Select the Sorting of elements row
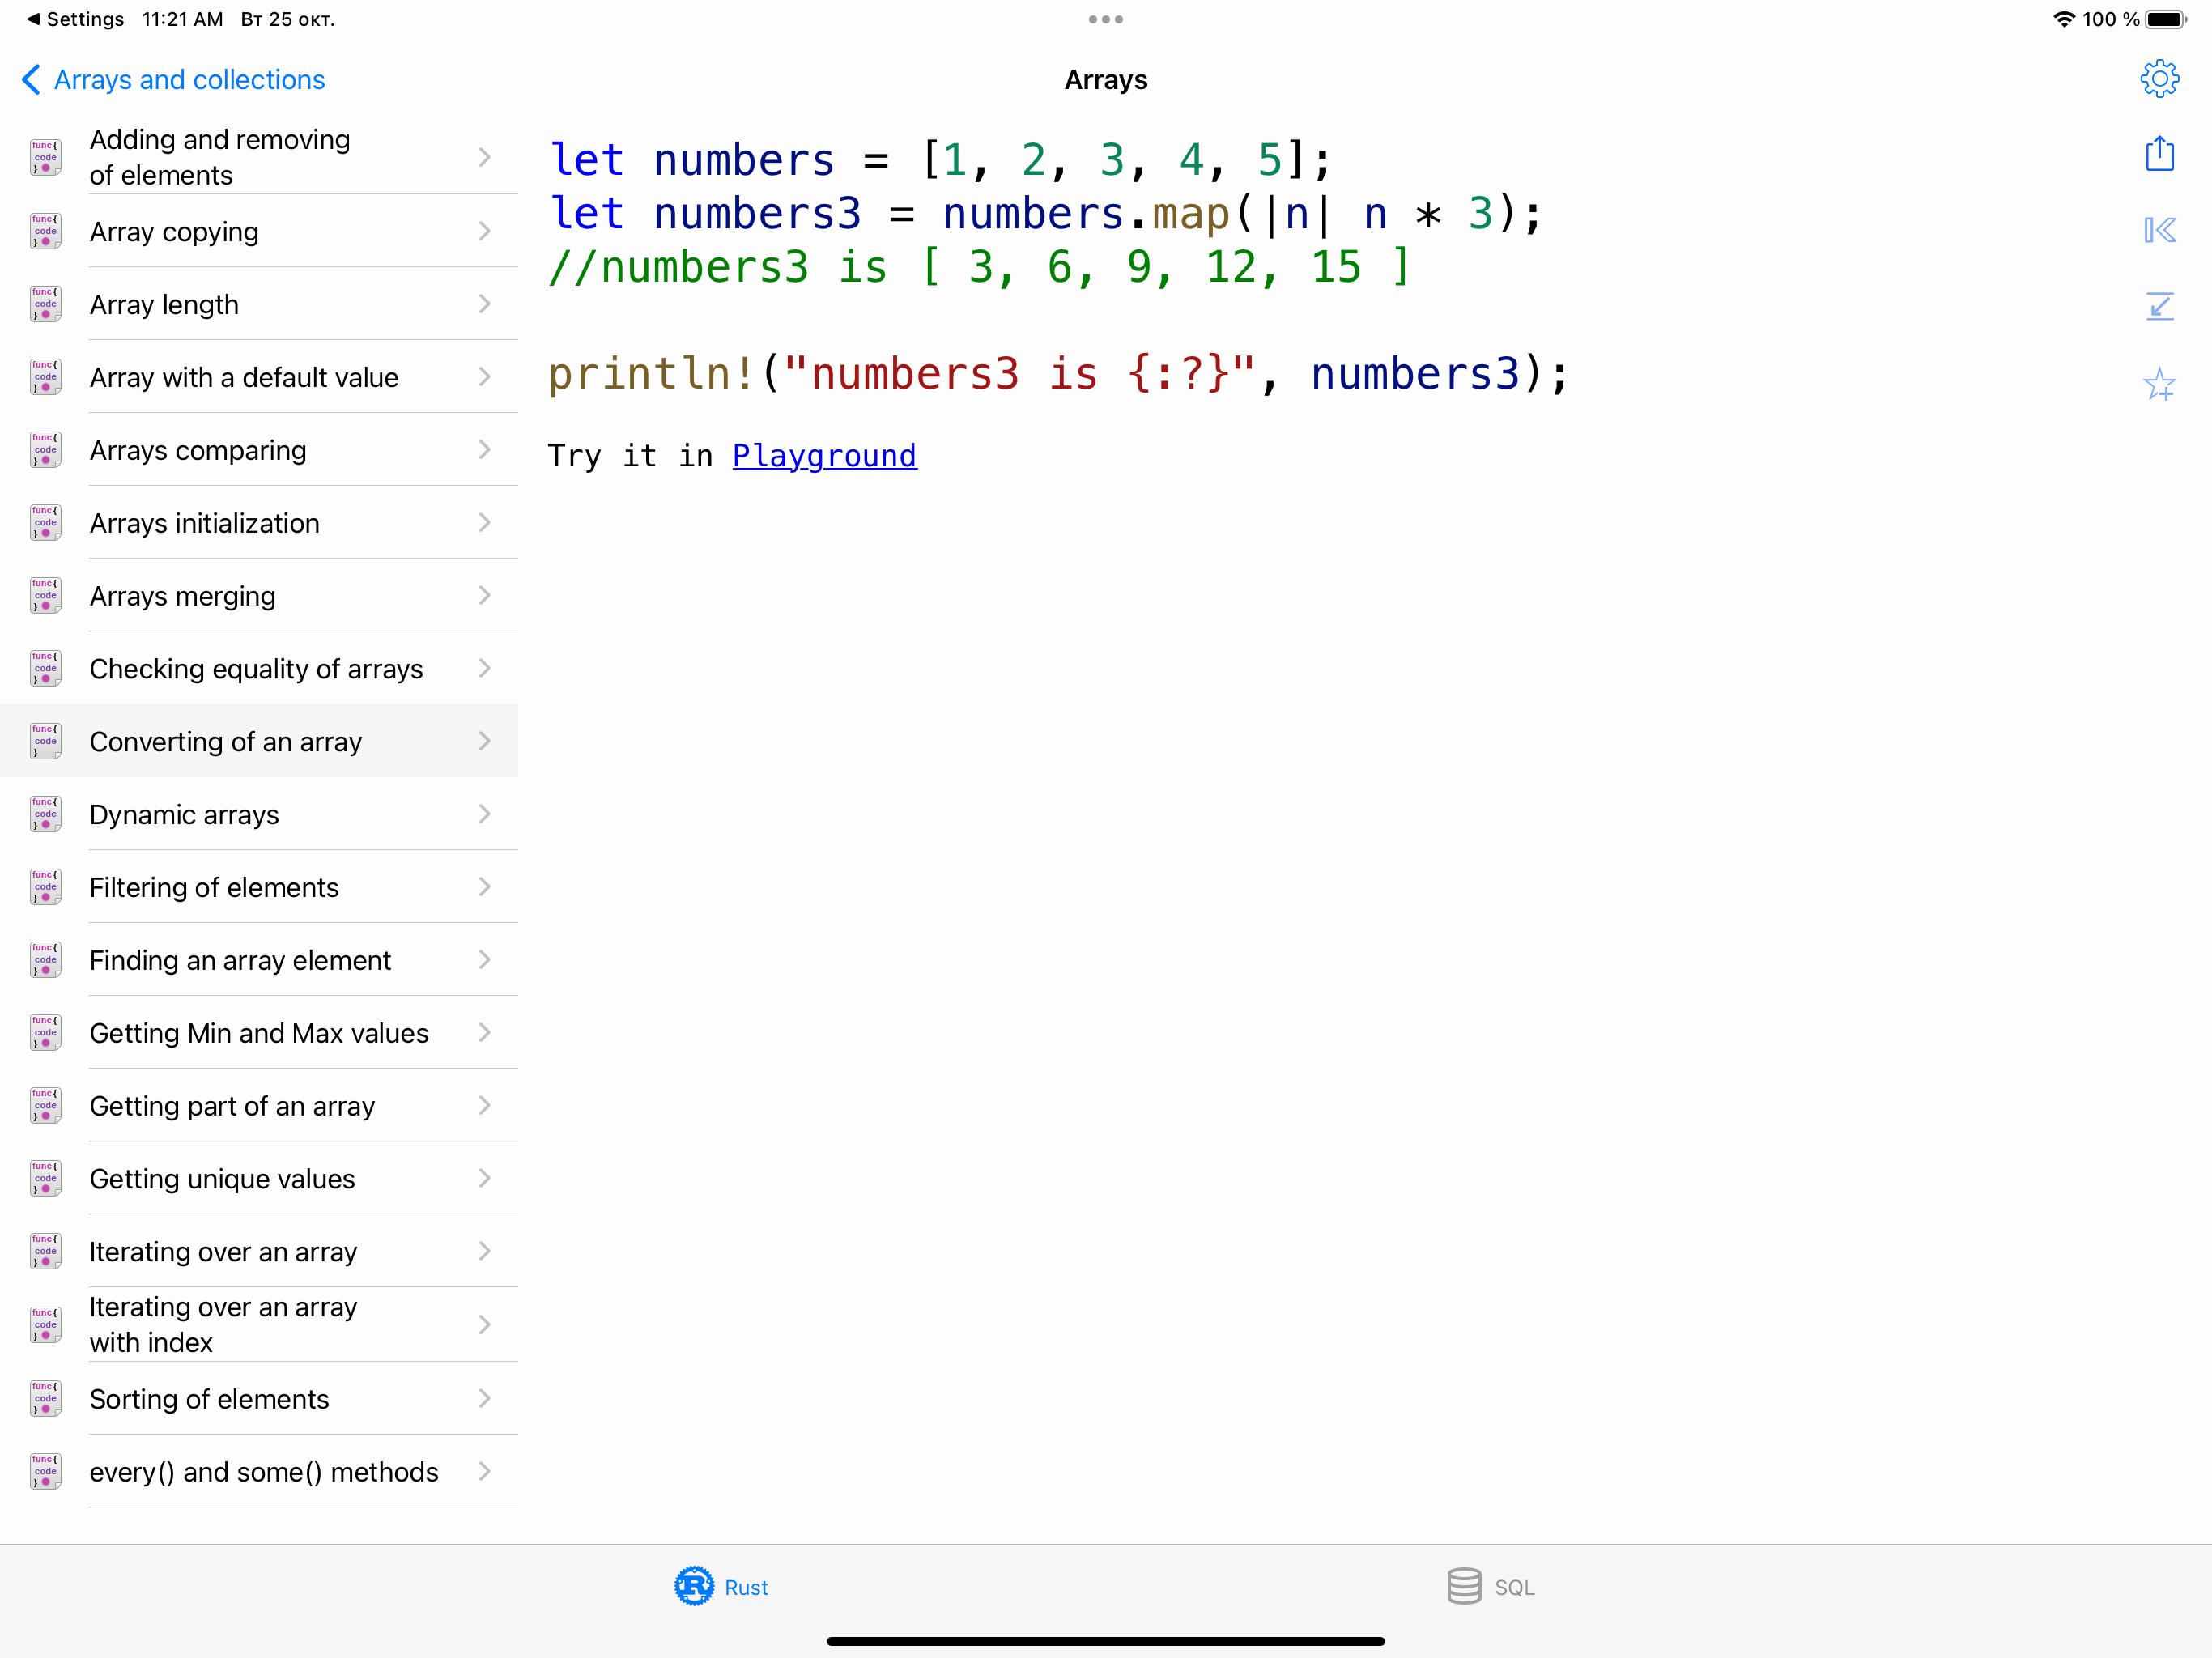Screen dimensions: 2212x1658 coord(259,1398)
